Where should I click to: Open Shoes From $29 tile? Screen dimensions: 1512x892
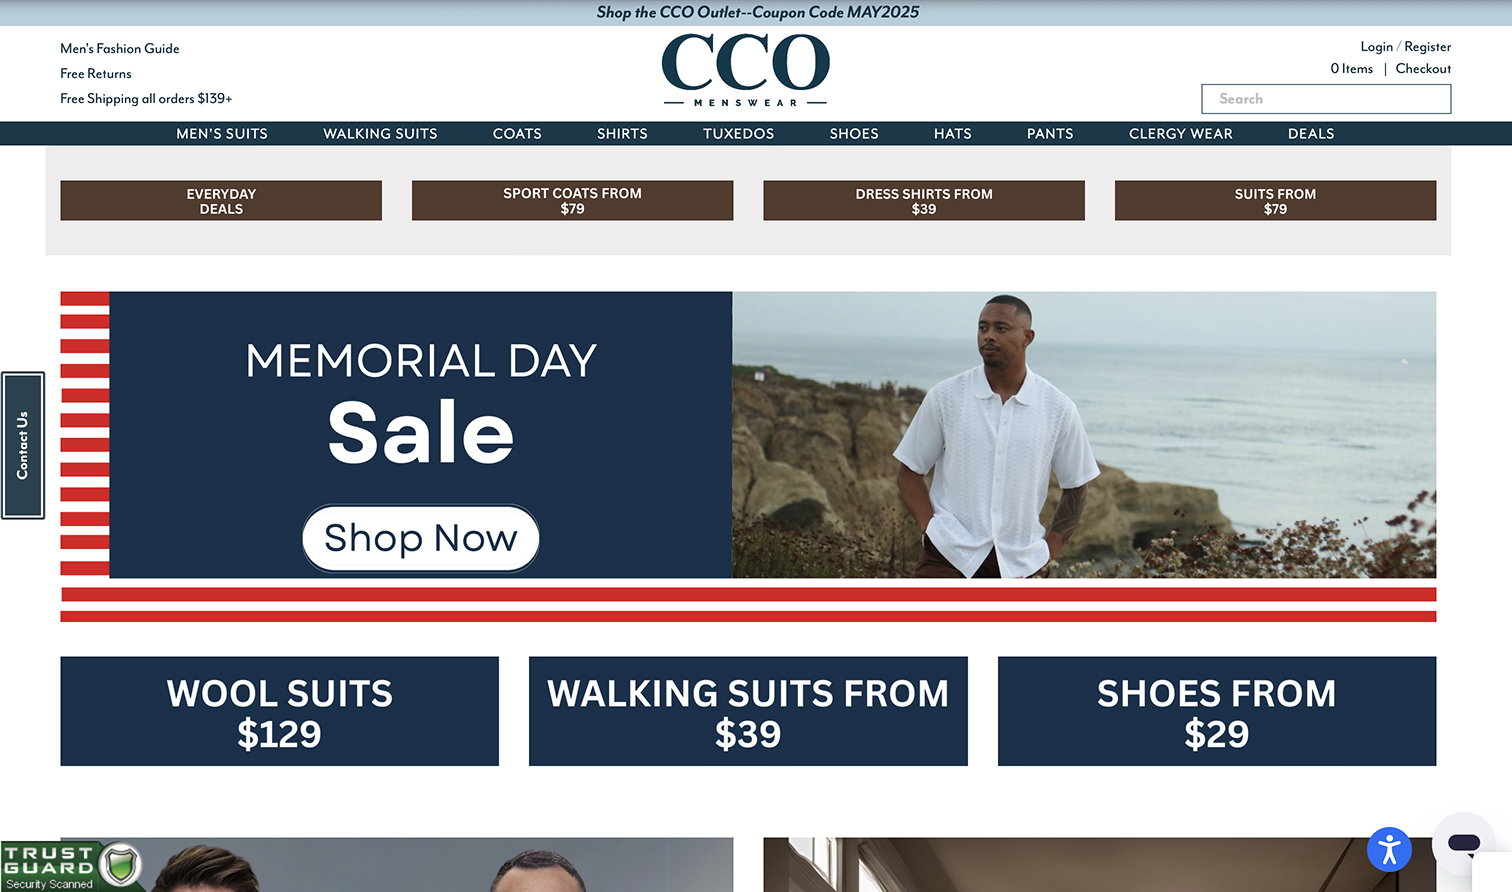point(1217,711)
